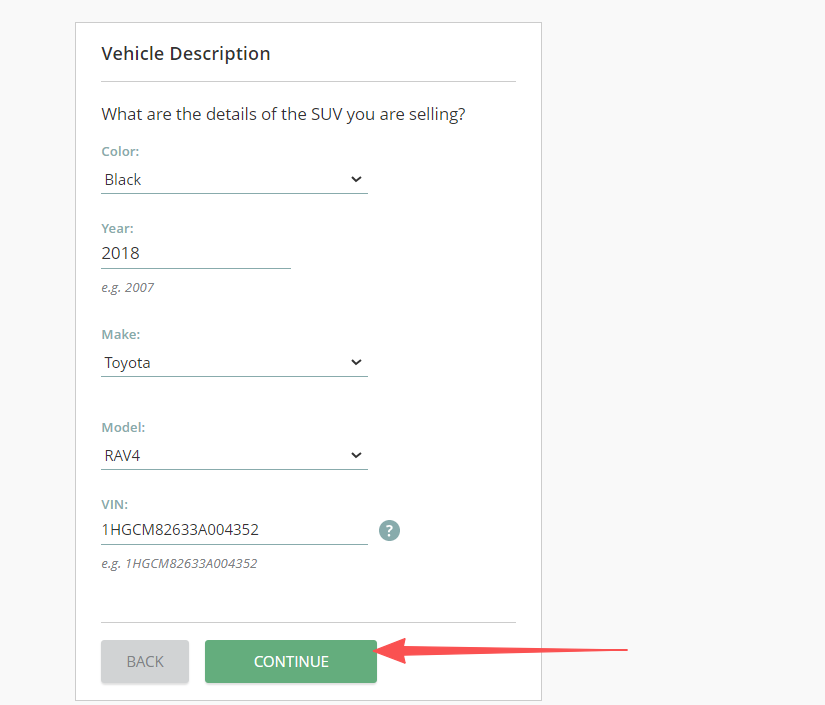The image size is (825, 705).
Task: Click the example VIN hint below field
Action: [179, 564]
